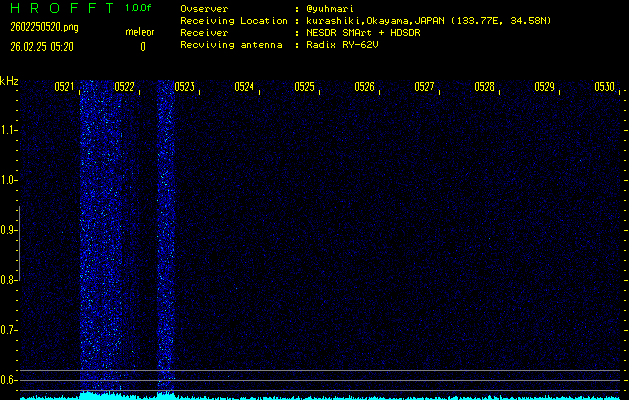The image size is (629, 400).
Task: Select the 0.8 kHz frequency label
Action: click(x=9, y=281)
